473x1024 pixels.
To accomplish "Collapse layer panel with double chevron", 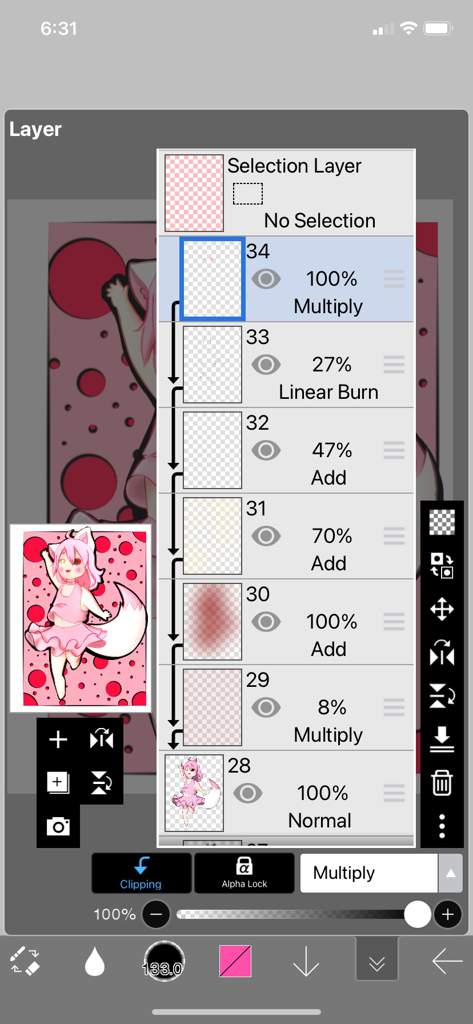I will click(x=376, y=962).
